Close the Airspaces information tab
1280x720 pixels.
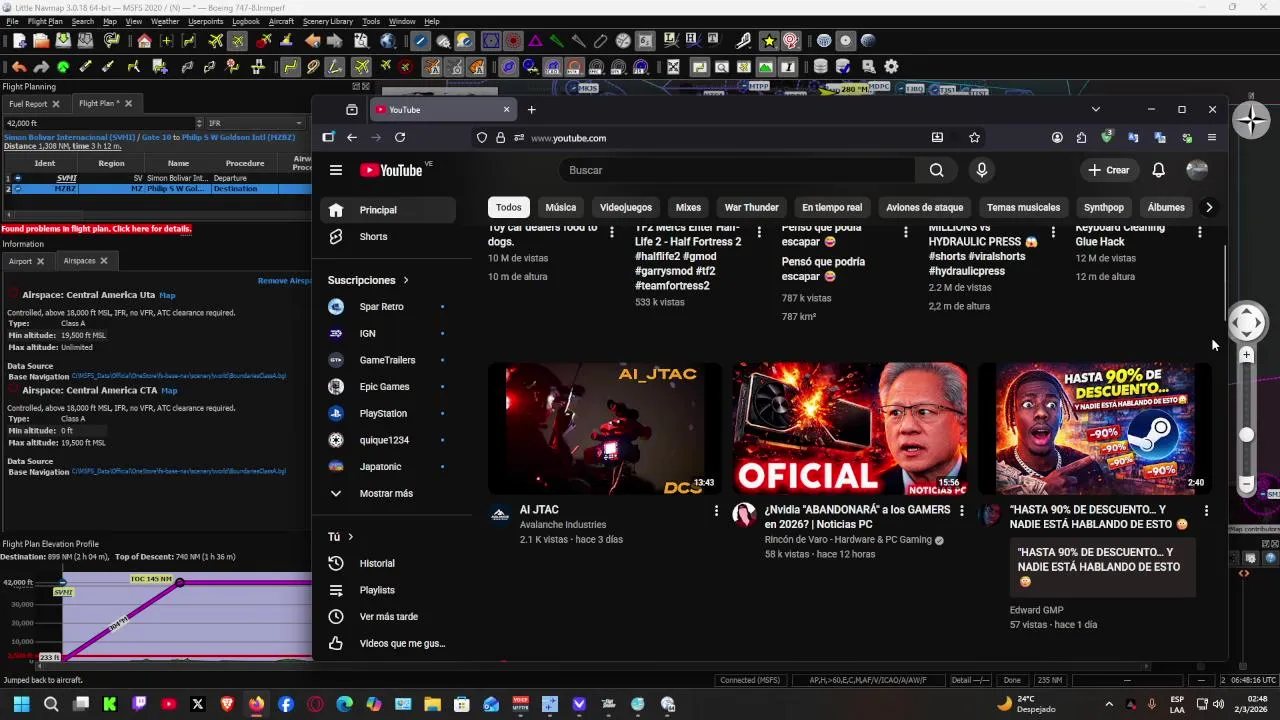[103, 261]
